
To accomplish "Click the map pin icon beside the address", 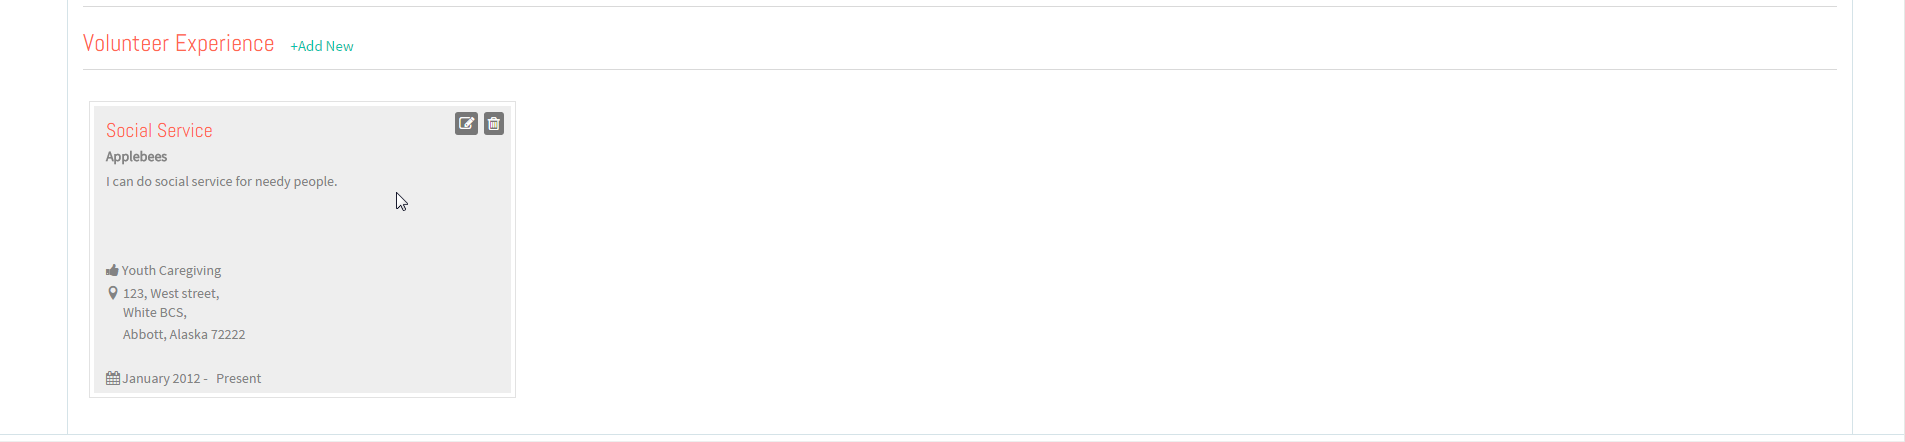I will pos(113,293).
